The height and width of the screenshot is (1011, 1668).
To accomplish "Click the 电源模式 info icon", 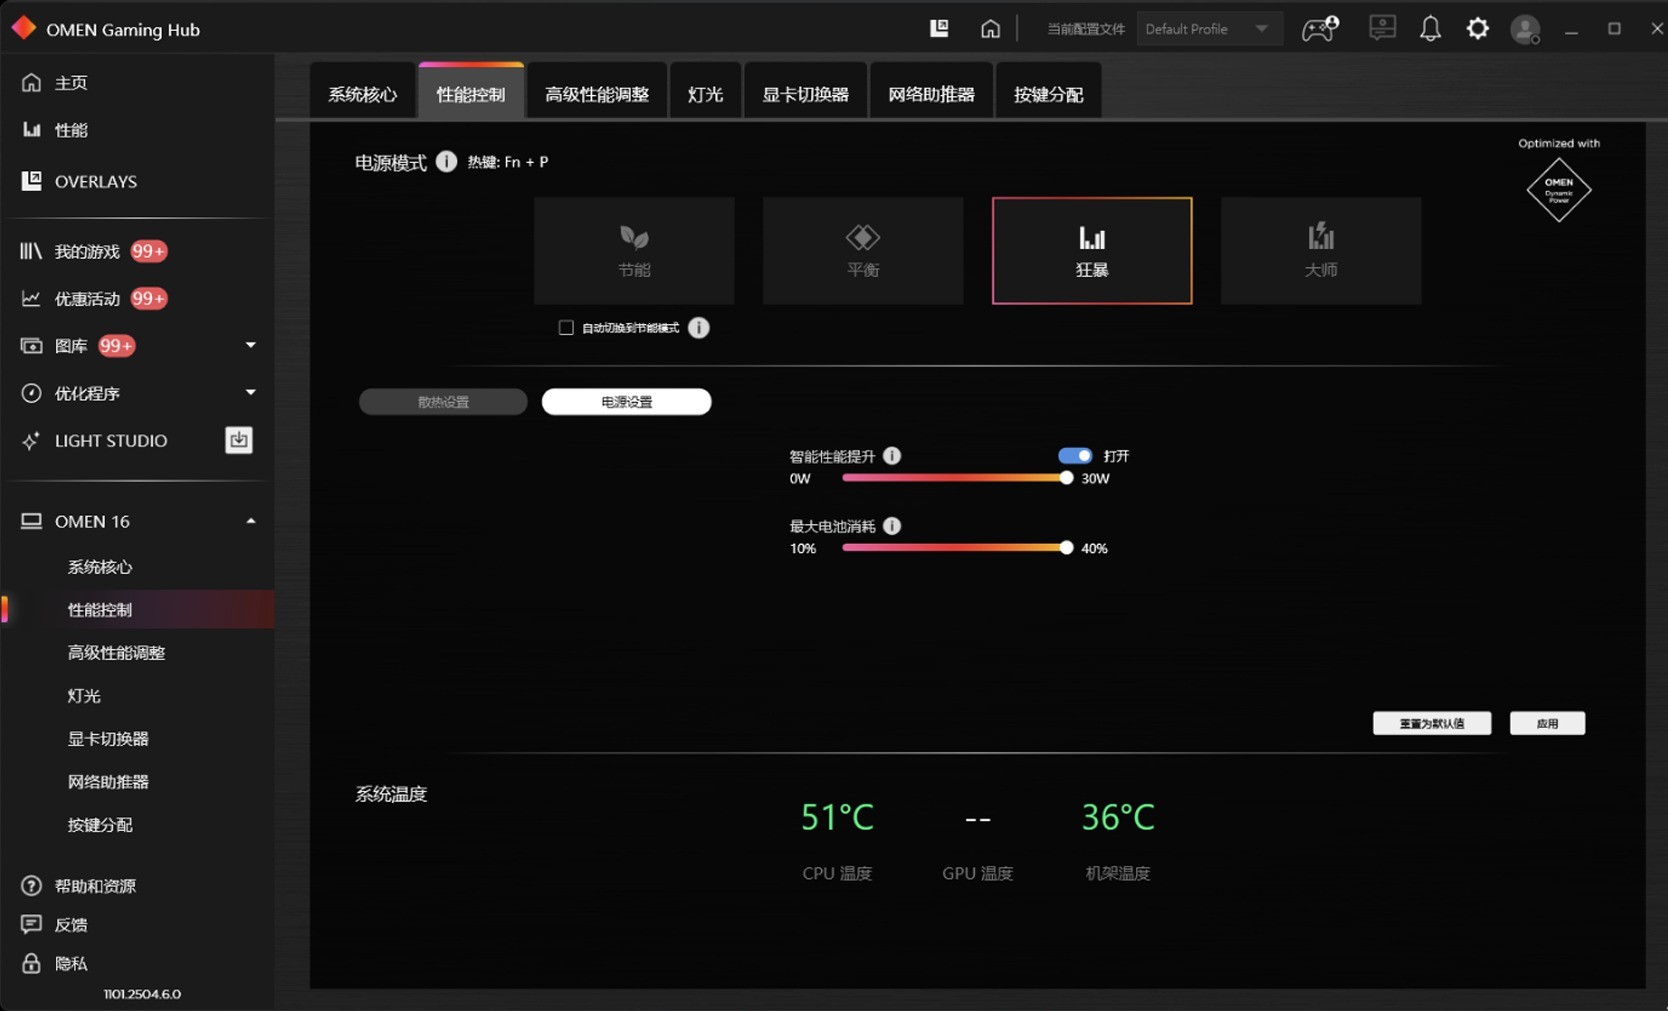I will (446, 161).
